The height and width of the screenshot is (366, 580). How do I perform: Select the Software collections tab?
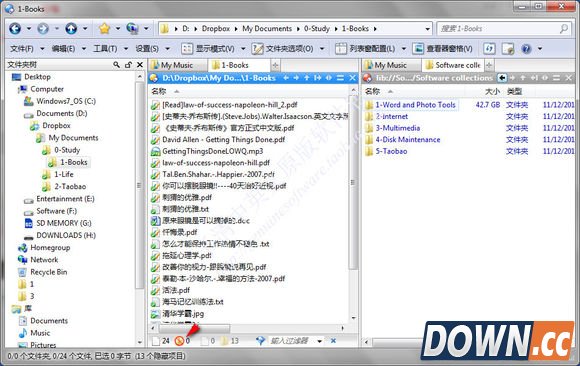point(453,65)
